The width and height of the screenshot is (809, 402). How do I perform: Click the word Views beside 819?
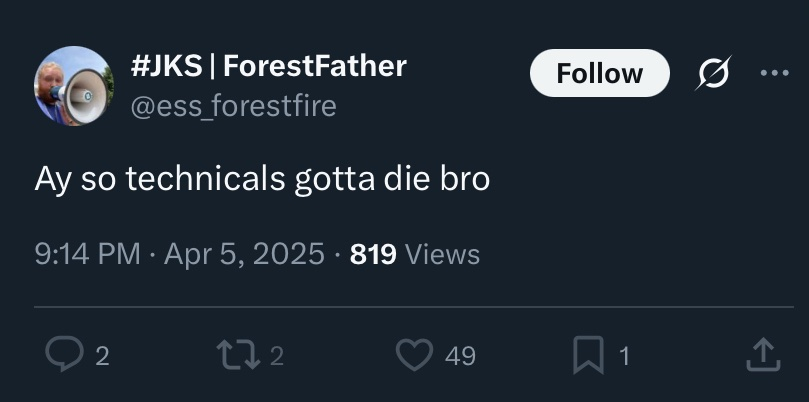click(443, 254)
